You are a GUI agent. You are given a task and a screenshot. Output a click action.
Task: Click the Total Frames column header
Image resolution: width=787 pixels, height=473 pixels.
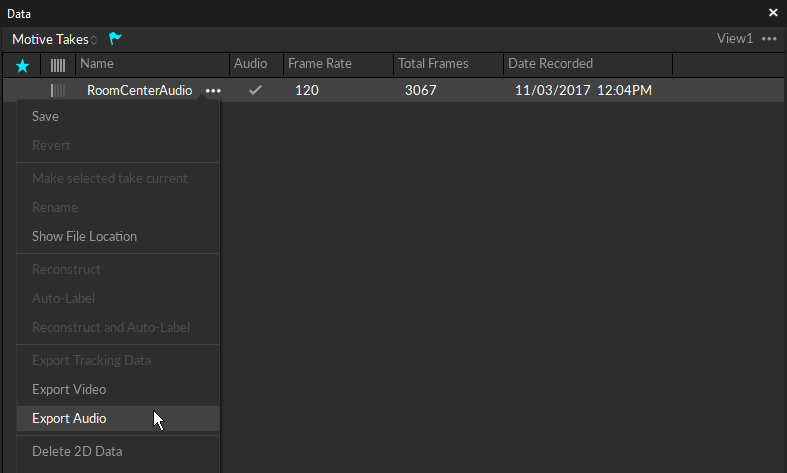pos(432,64)
